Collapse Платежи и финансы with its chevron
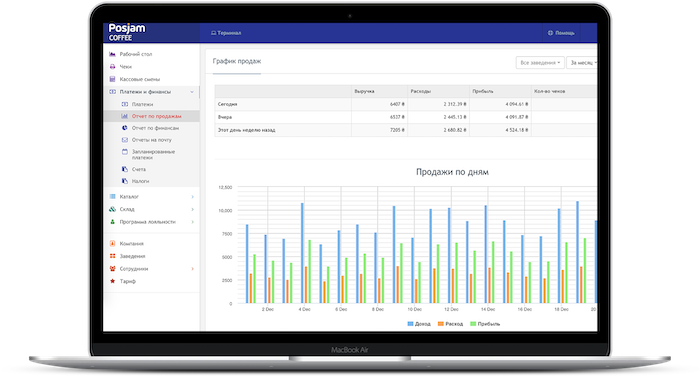This screenshot has height=376, width=700. 192,92
